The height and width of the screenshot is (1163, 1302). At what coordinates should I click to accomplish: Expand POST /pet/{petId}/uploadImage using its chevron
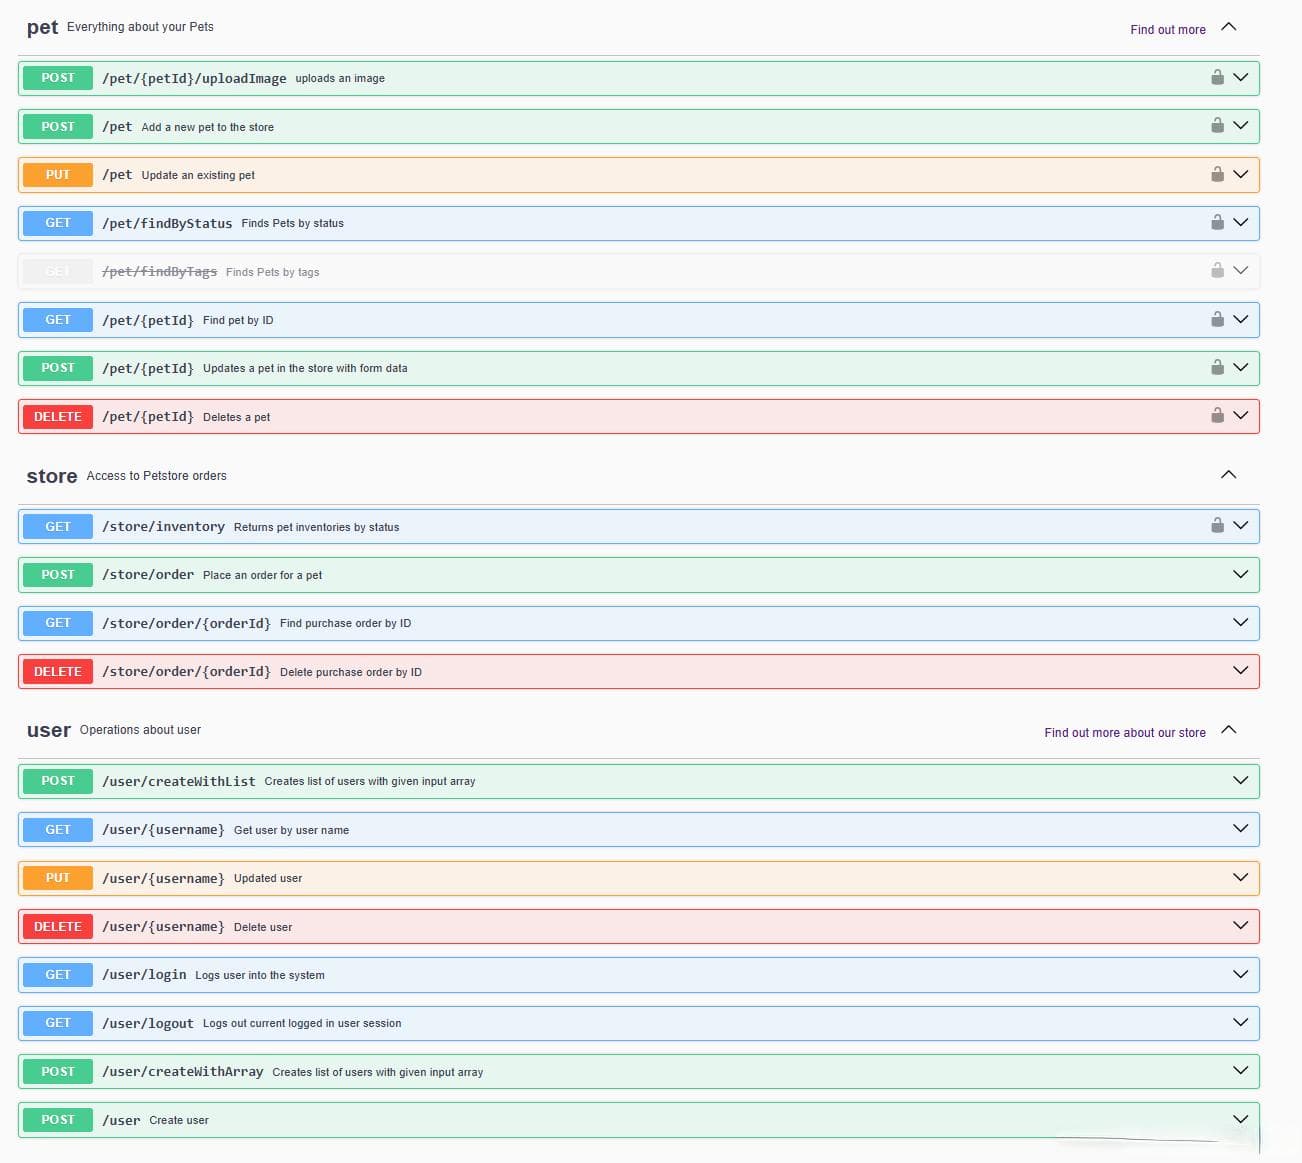click(1241, 77)
